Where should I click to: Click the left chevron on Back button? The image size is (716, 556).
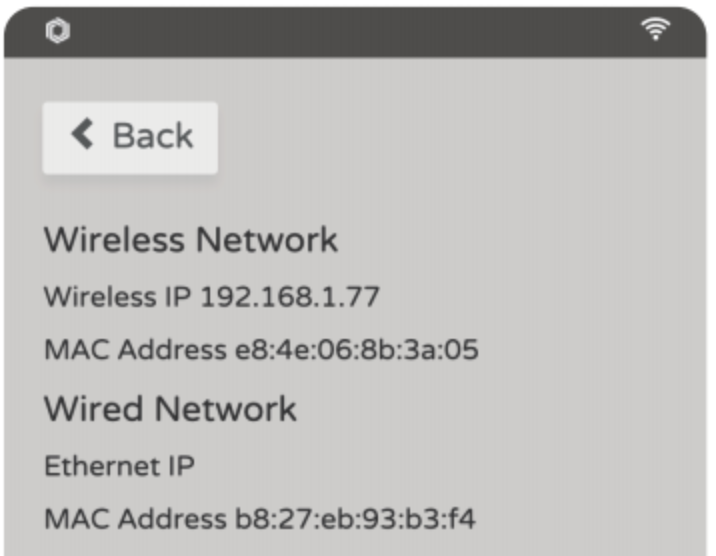(82, 135)
